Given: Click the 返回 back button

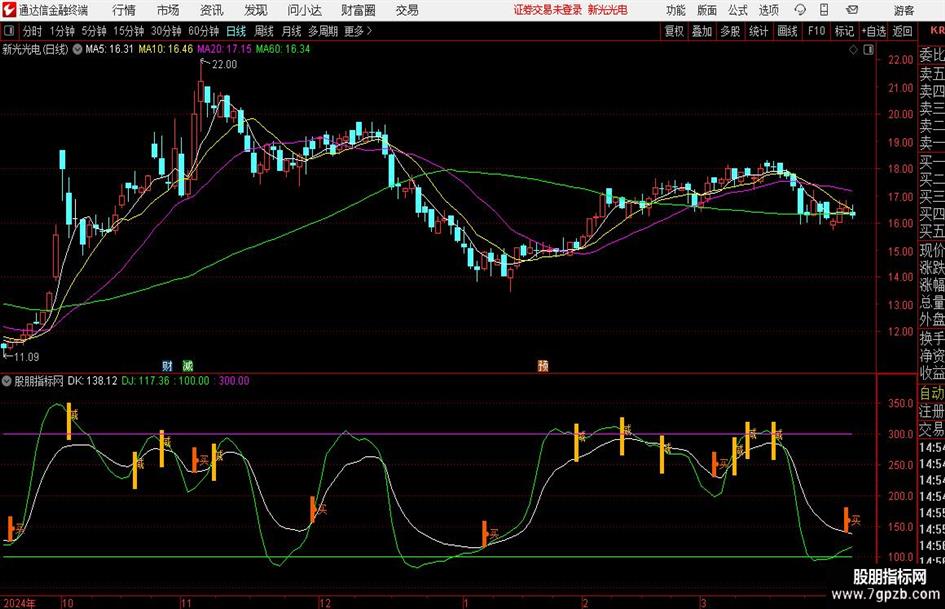Looking at the screenshot, I should tap(902, 31).
